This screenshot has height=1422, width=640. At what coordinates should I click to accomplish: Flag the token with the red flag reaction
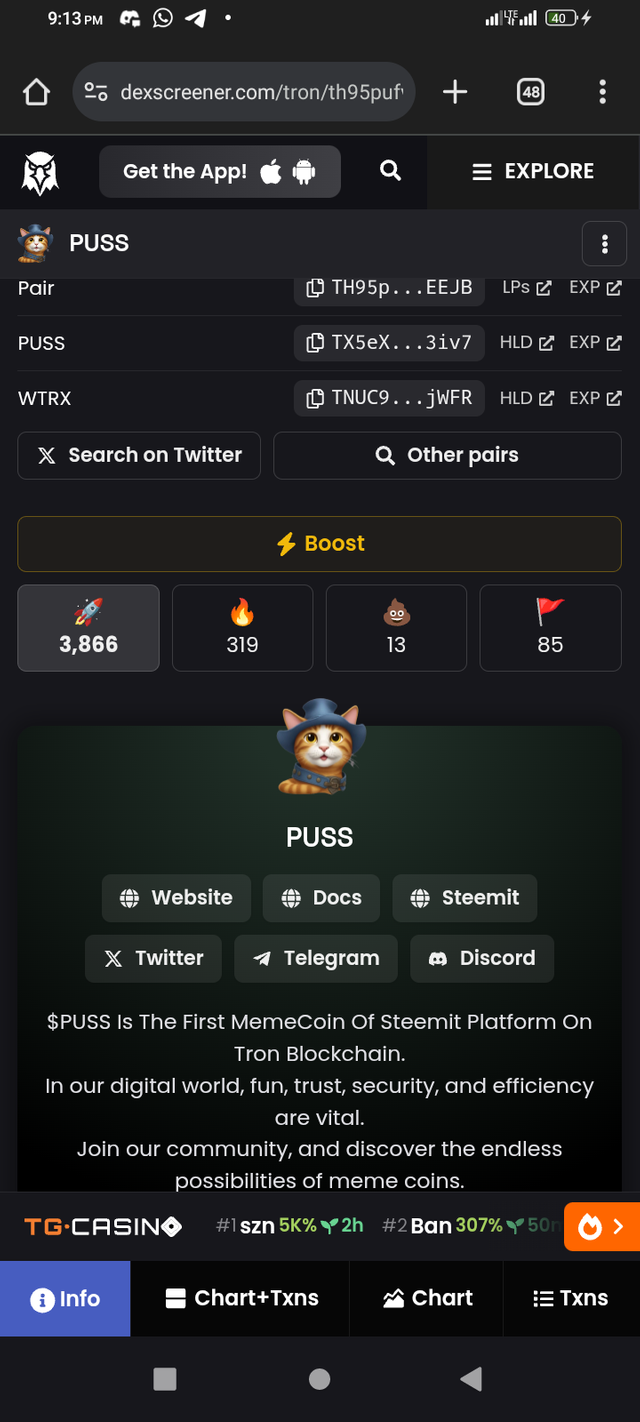pos(550,628)
